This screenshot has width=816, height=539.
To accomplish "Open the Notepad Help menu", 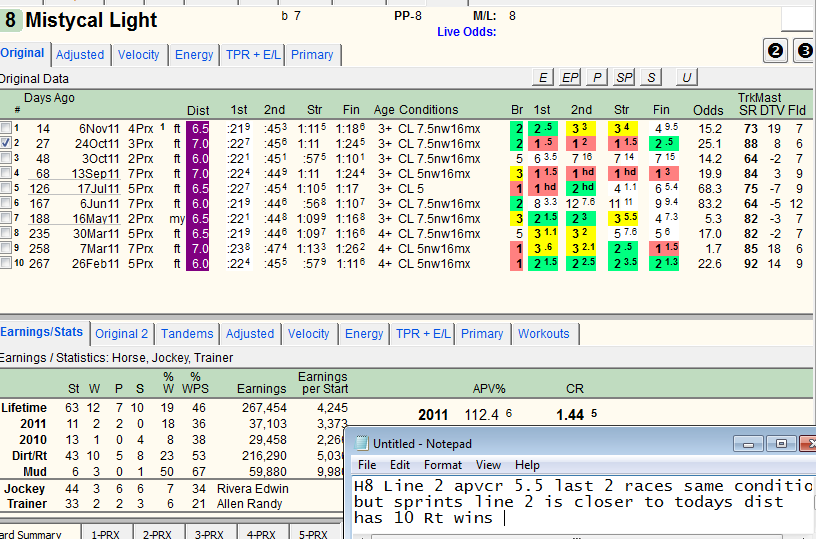I will (527, 465).
